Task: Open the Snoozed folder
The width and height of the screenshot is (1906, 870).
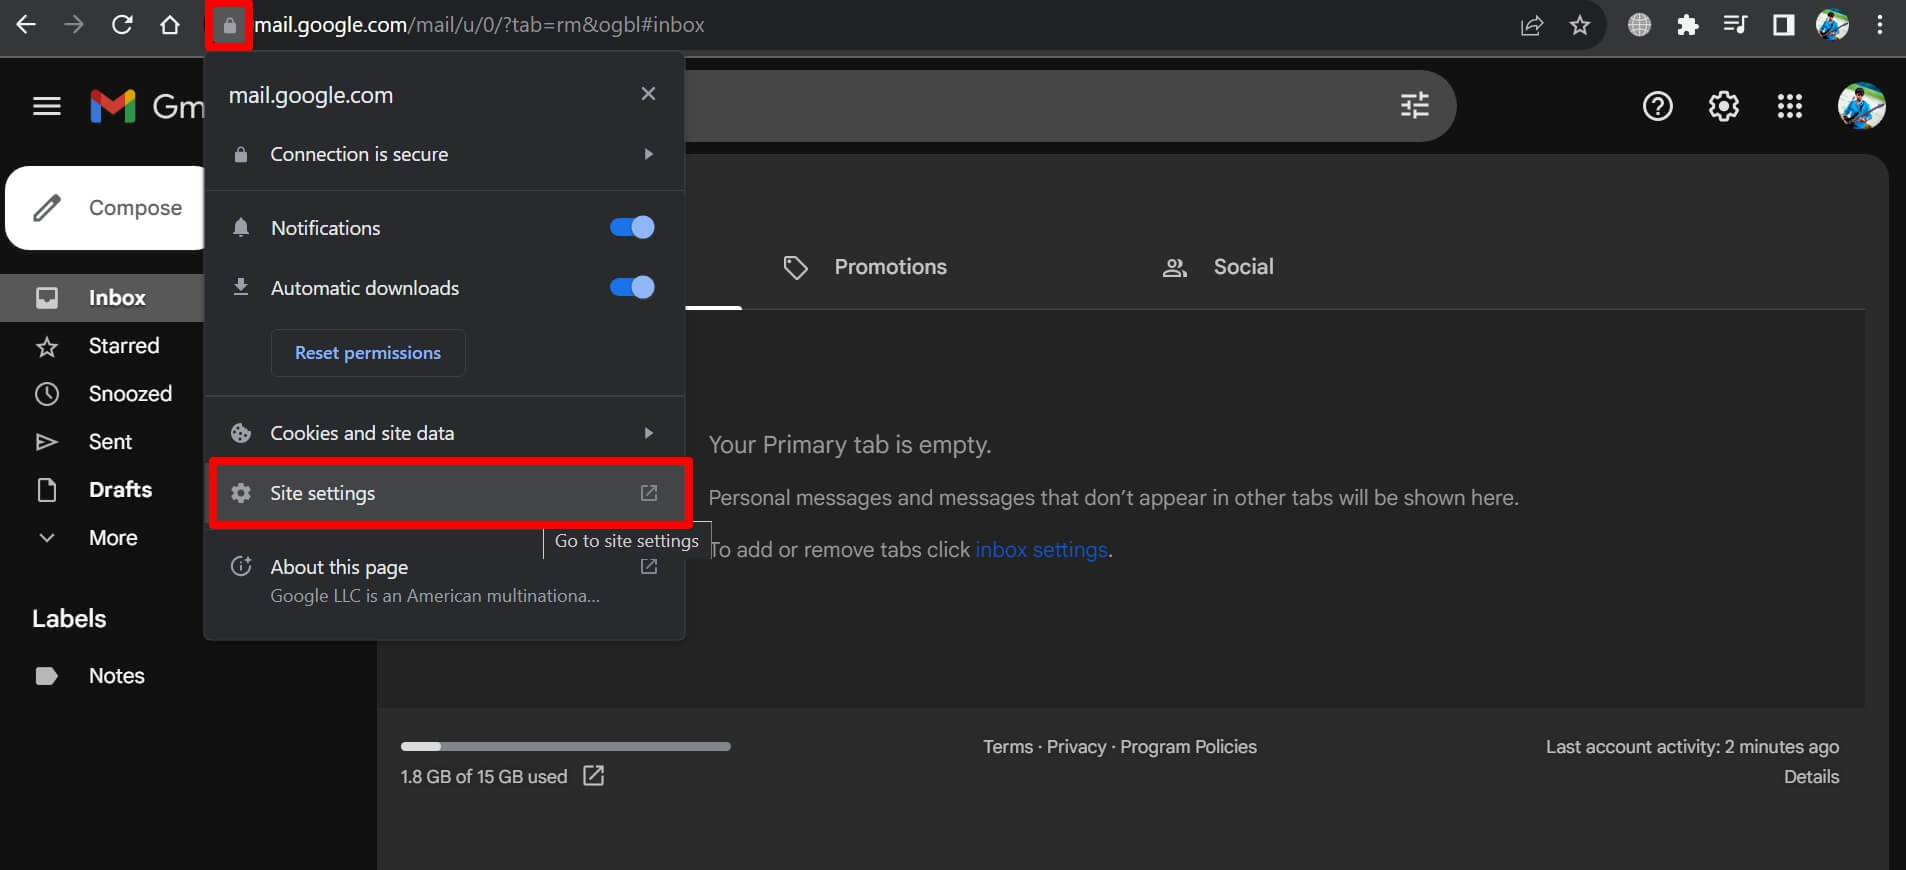Action: click(x=101, y=394)
